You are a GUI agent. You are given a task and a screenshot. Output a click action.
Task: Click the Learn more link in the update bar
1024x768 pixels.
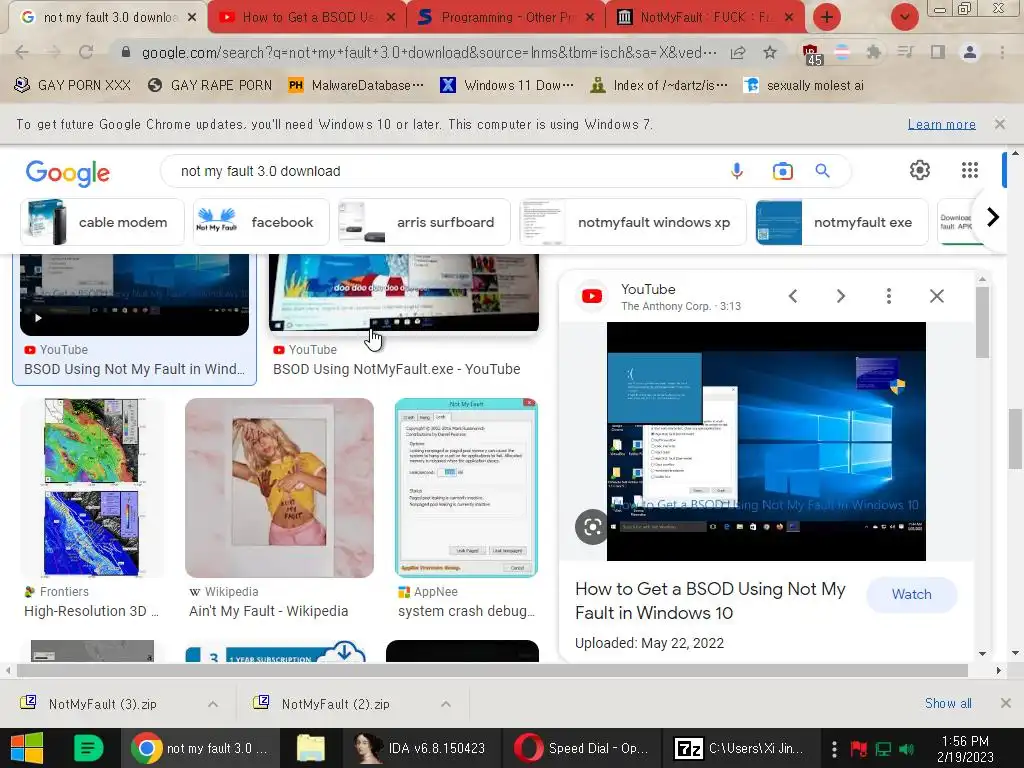point(941,124)
